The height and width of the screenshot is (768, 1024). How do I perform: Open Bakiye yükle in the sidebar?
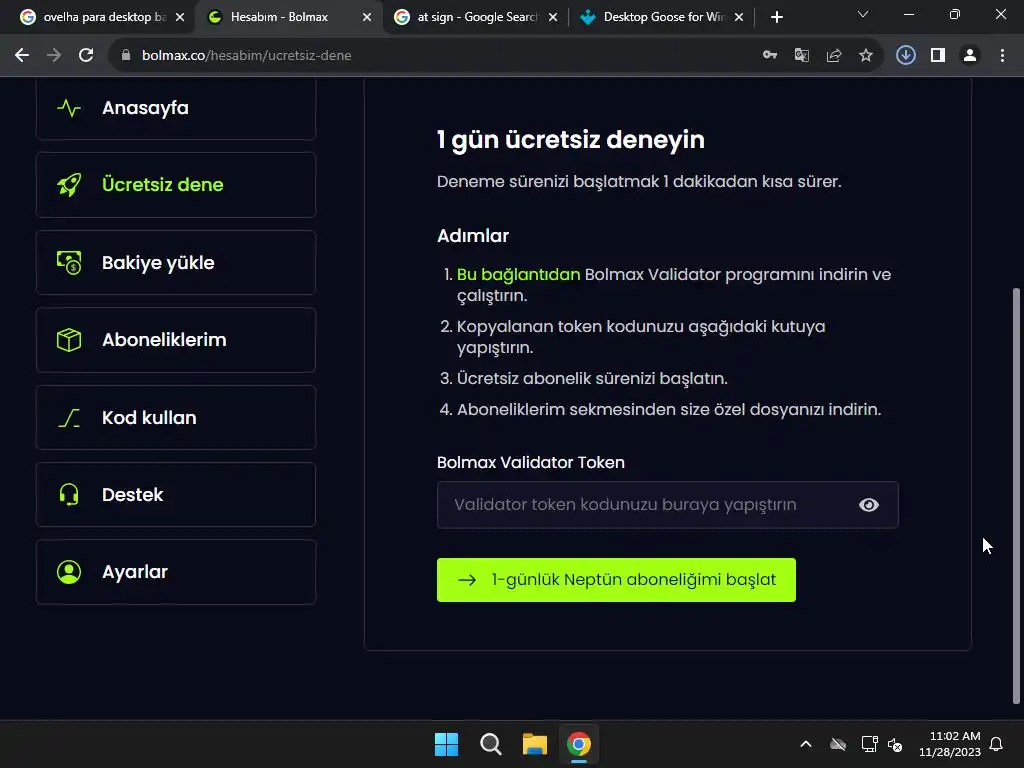[x=176, y=263]
